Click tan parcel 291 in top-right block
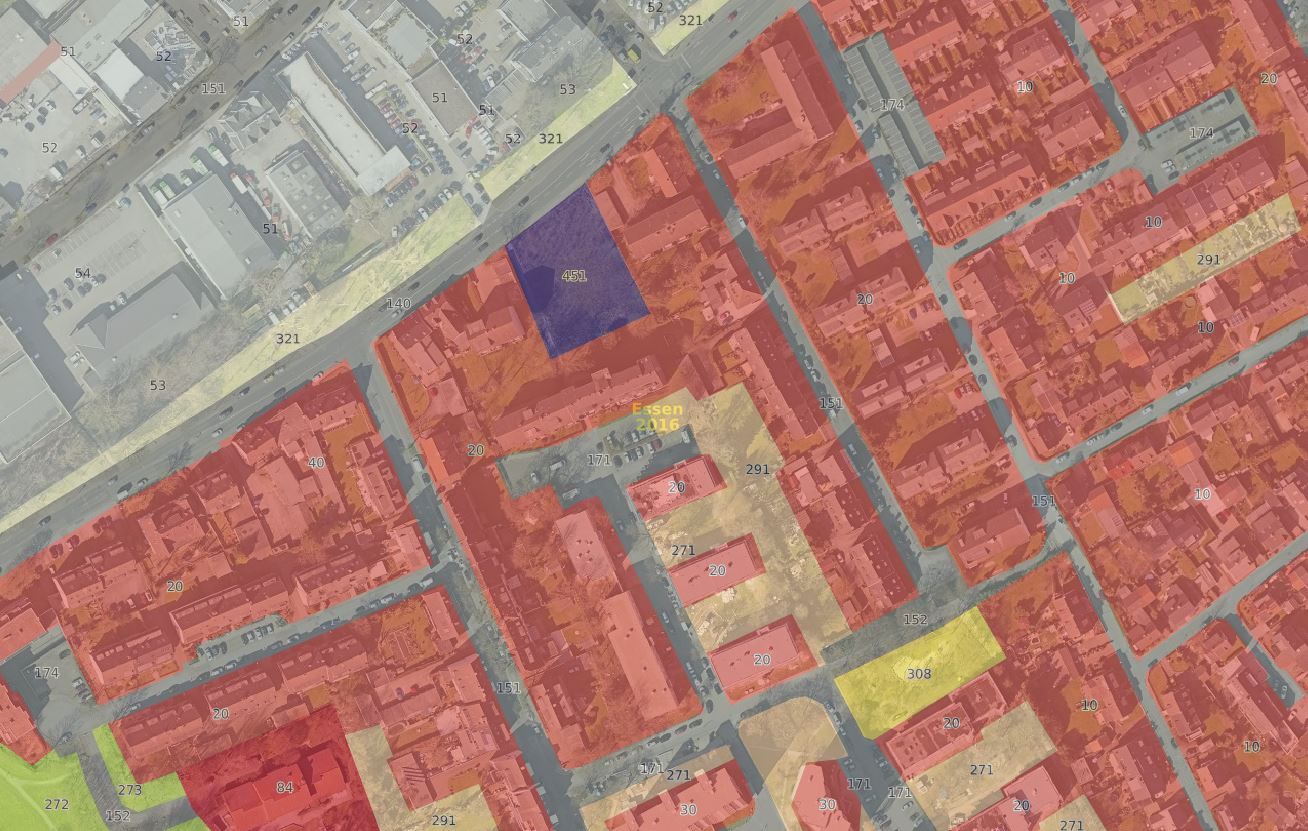1308x831 pixels. (1208, 260)
